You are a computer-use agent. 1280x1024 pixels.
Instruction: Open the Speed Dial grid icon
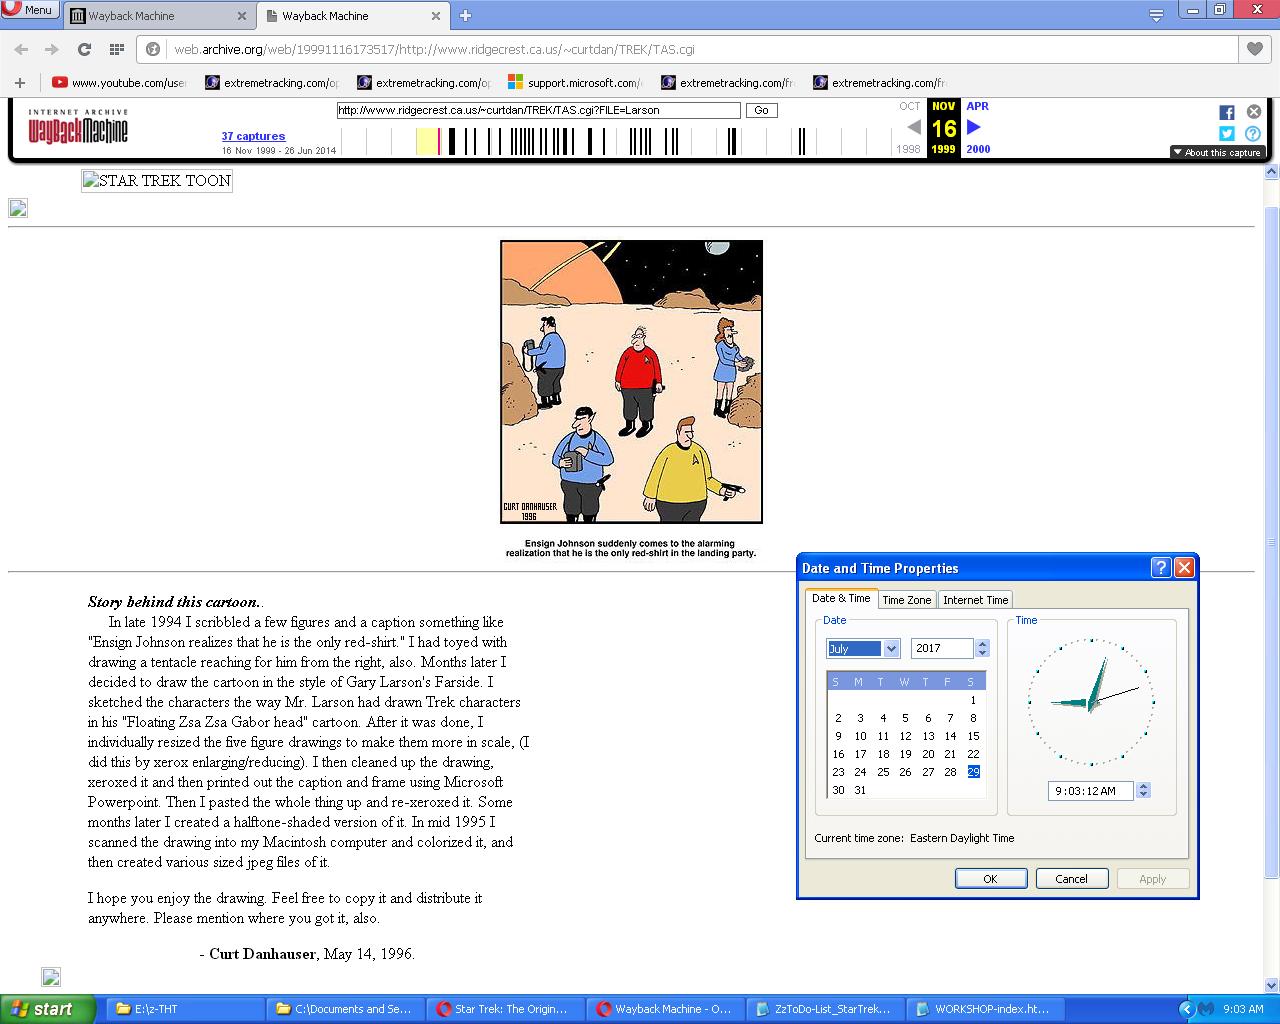(116, 49)
